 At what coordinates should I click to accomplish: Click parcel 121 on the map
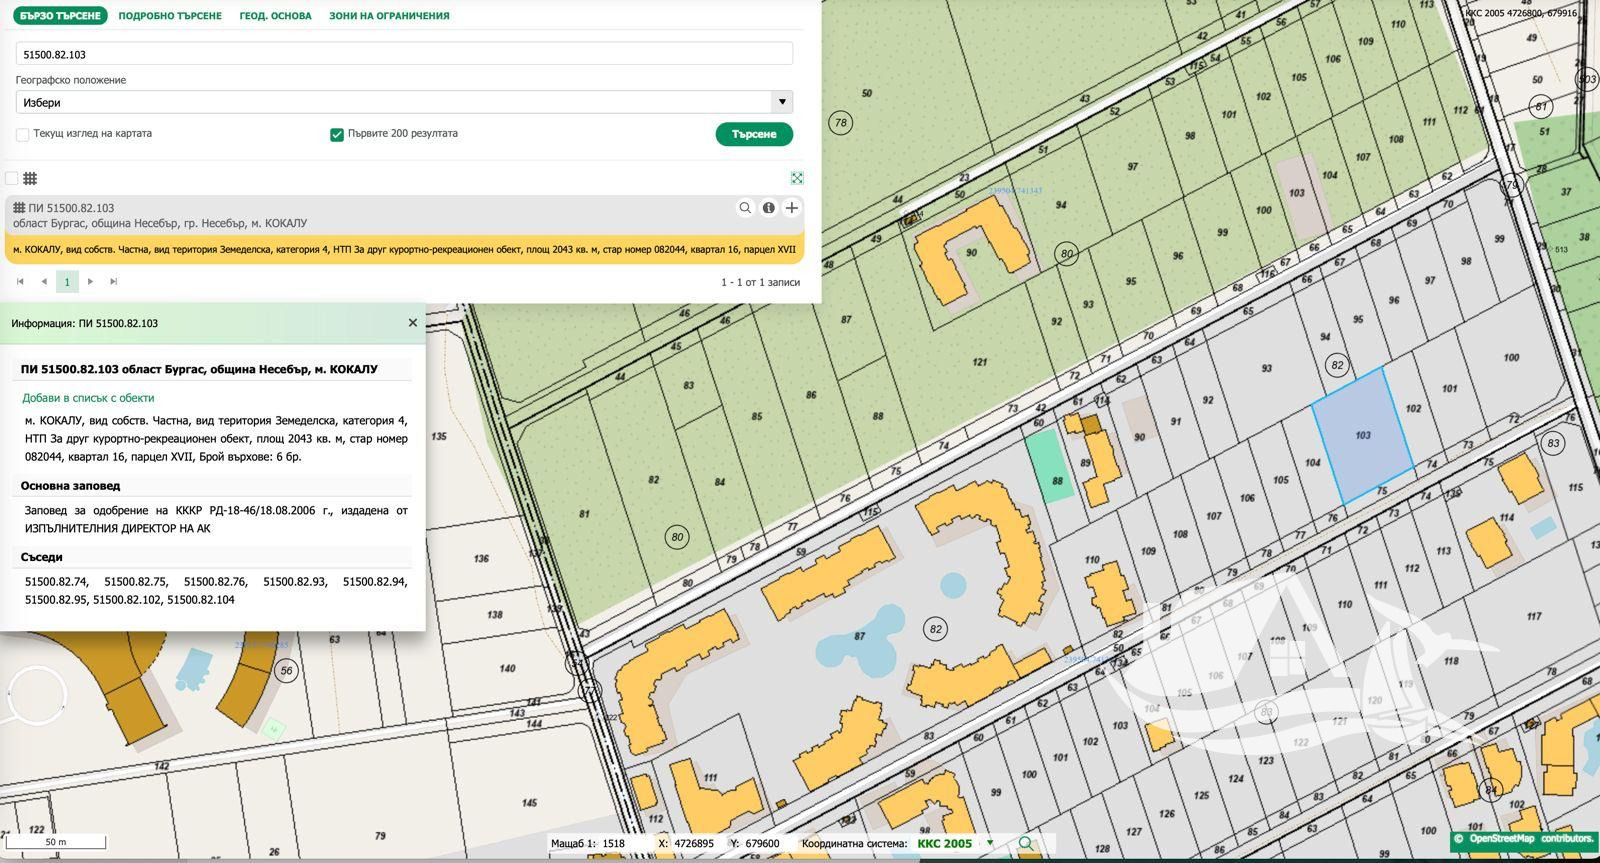tap(980, 362)
